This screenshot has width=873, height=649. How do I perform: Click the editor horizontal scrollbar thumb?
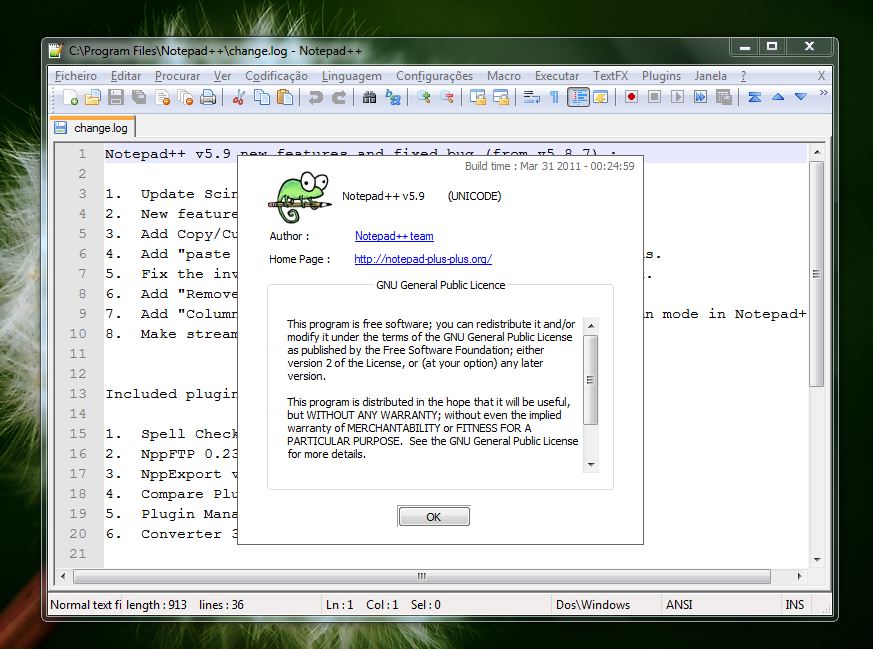[x=421, y=576]
